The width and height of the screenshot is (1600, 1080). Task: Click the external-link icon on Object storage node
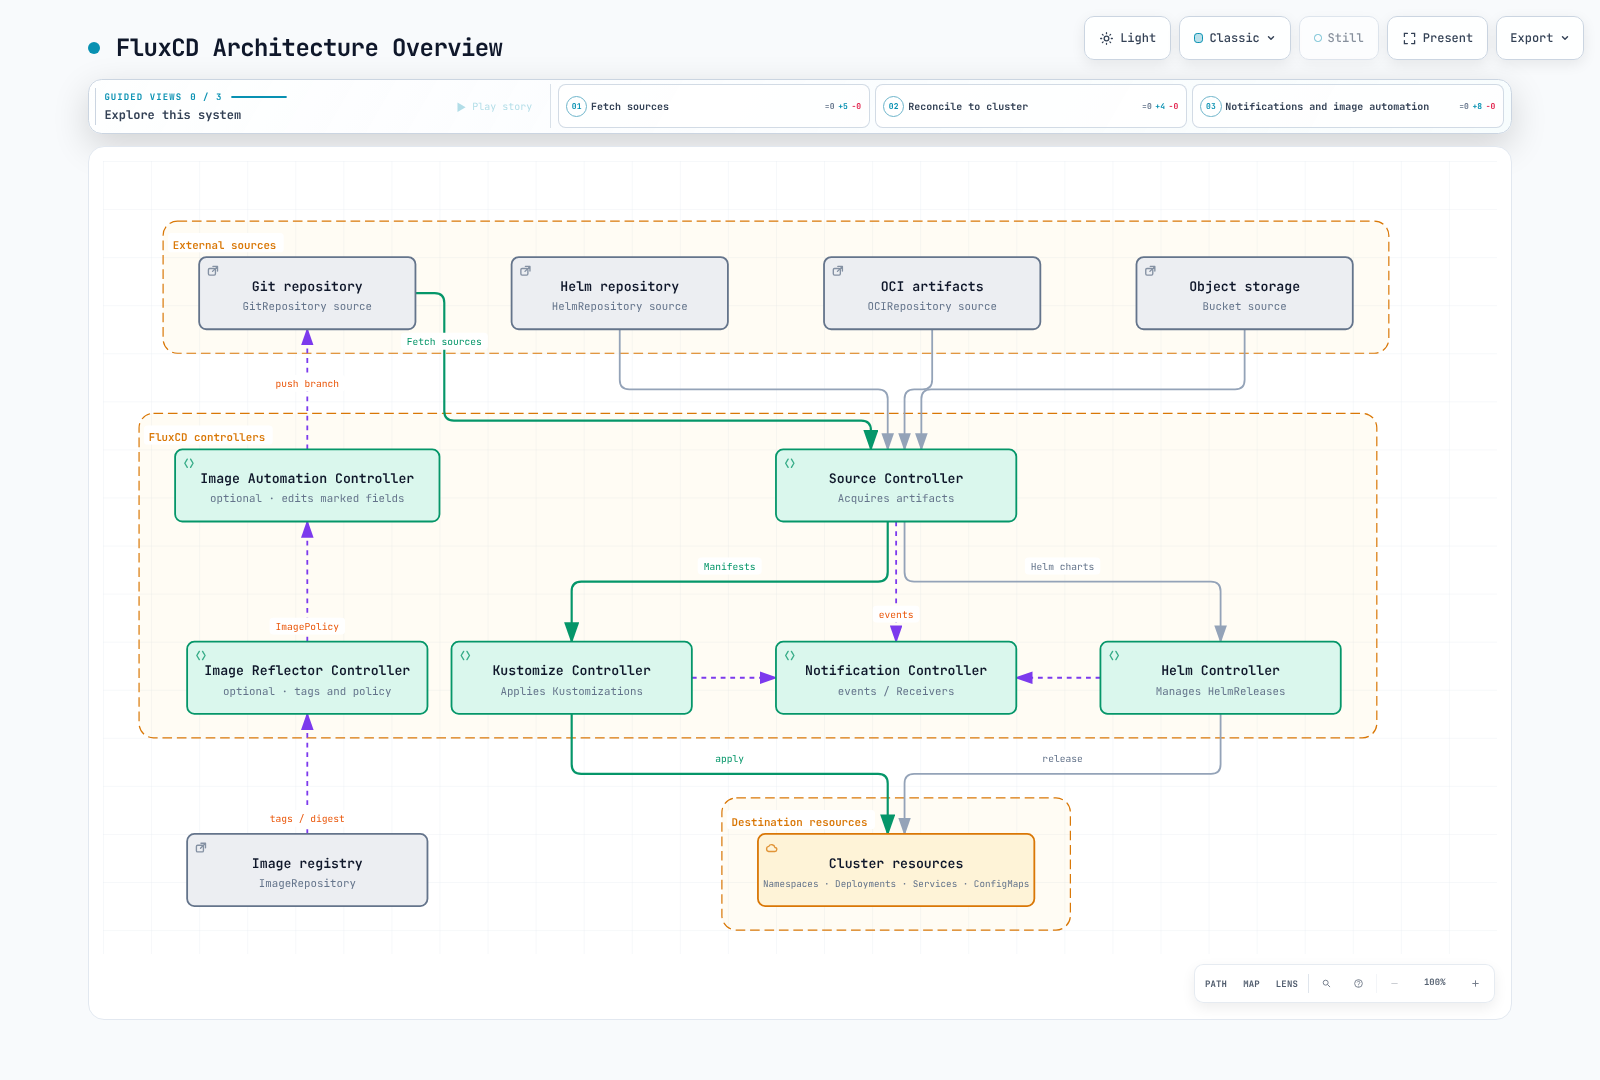[x=1150, y=271]
